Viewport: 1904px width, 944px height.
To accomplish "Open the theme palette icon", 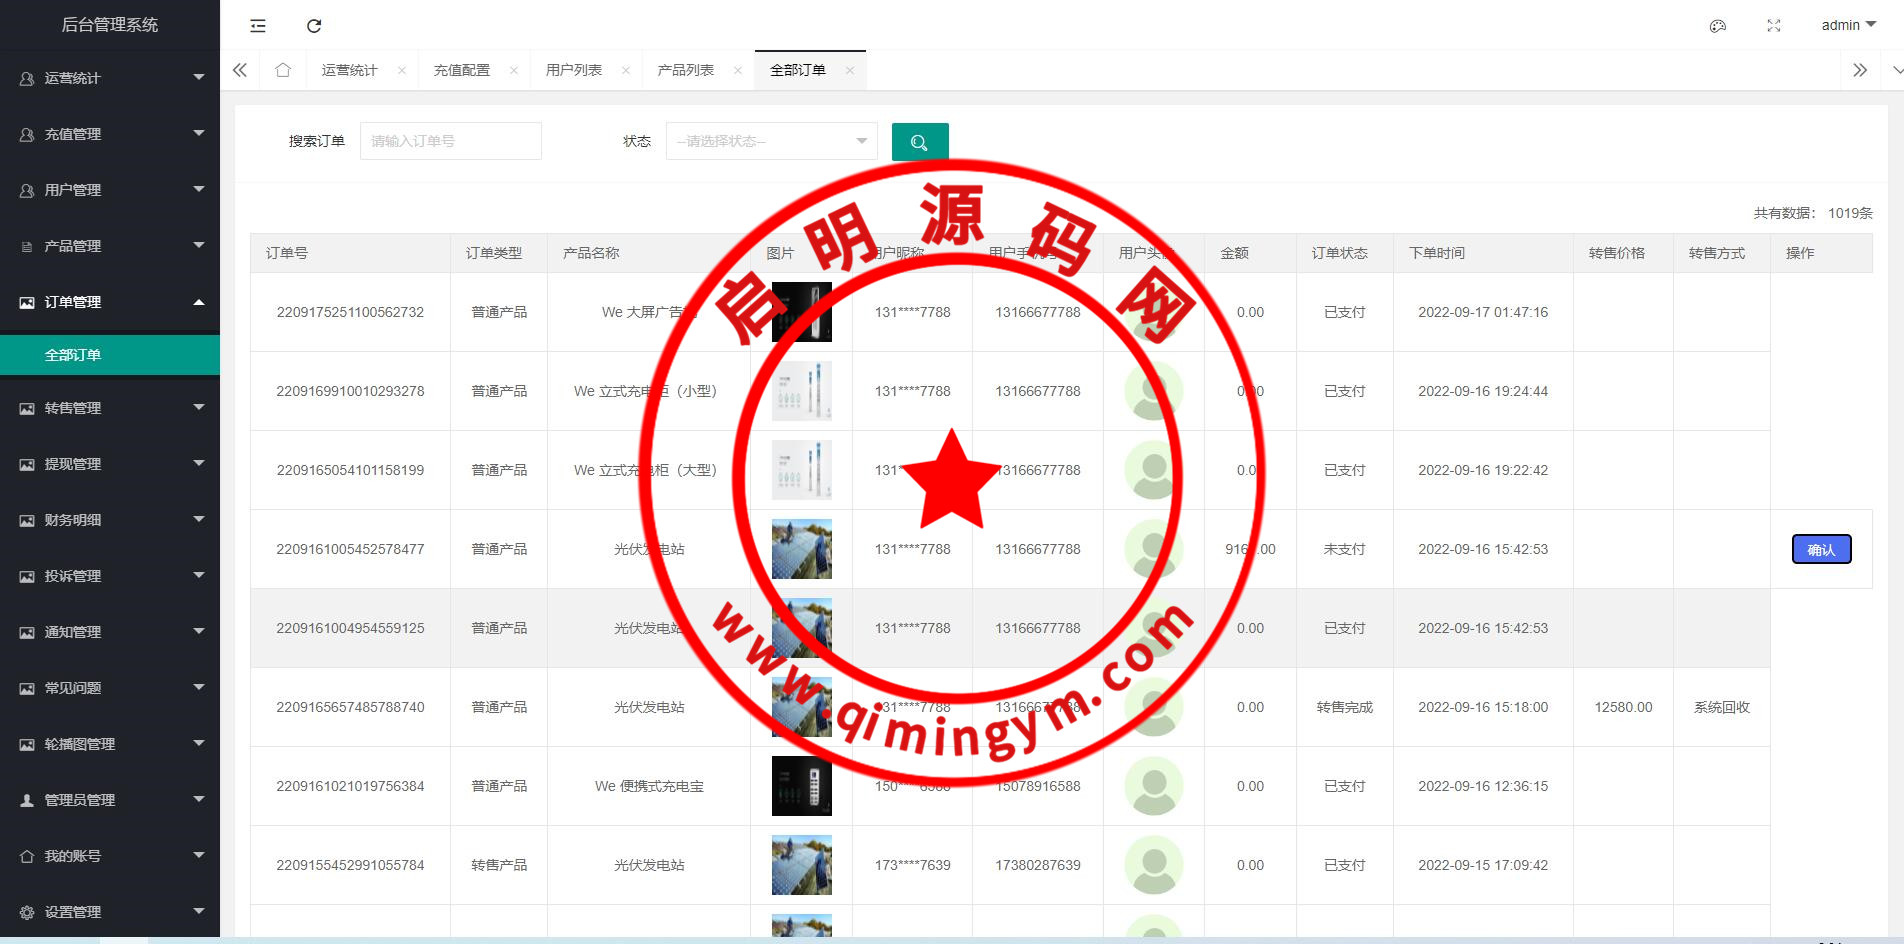I will 1717,26.
